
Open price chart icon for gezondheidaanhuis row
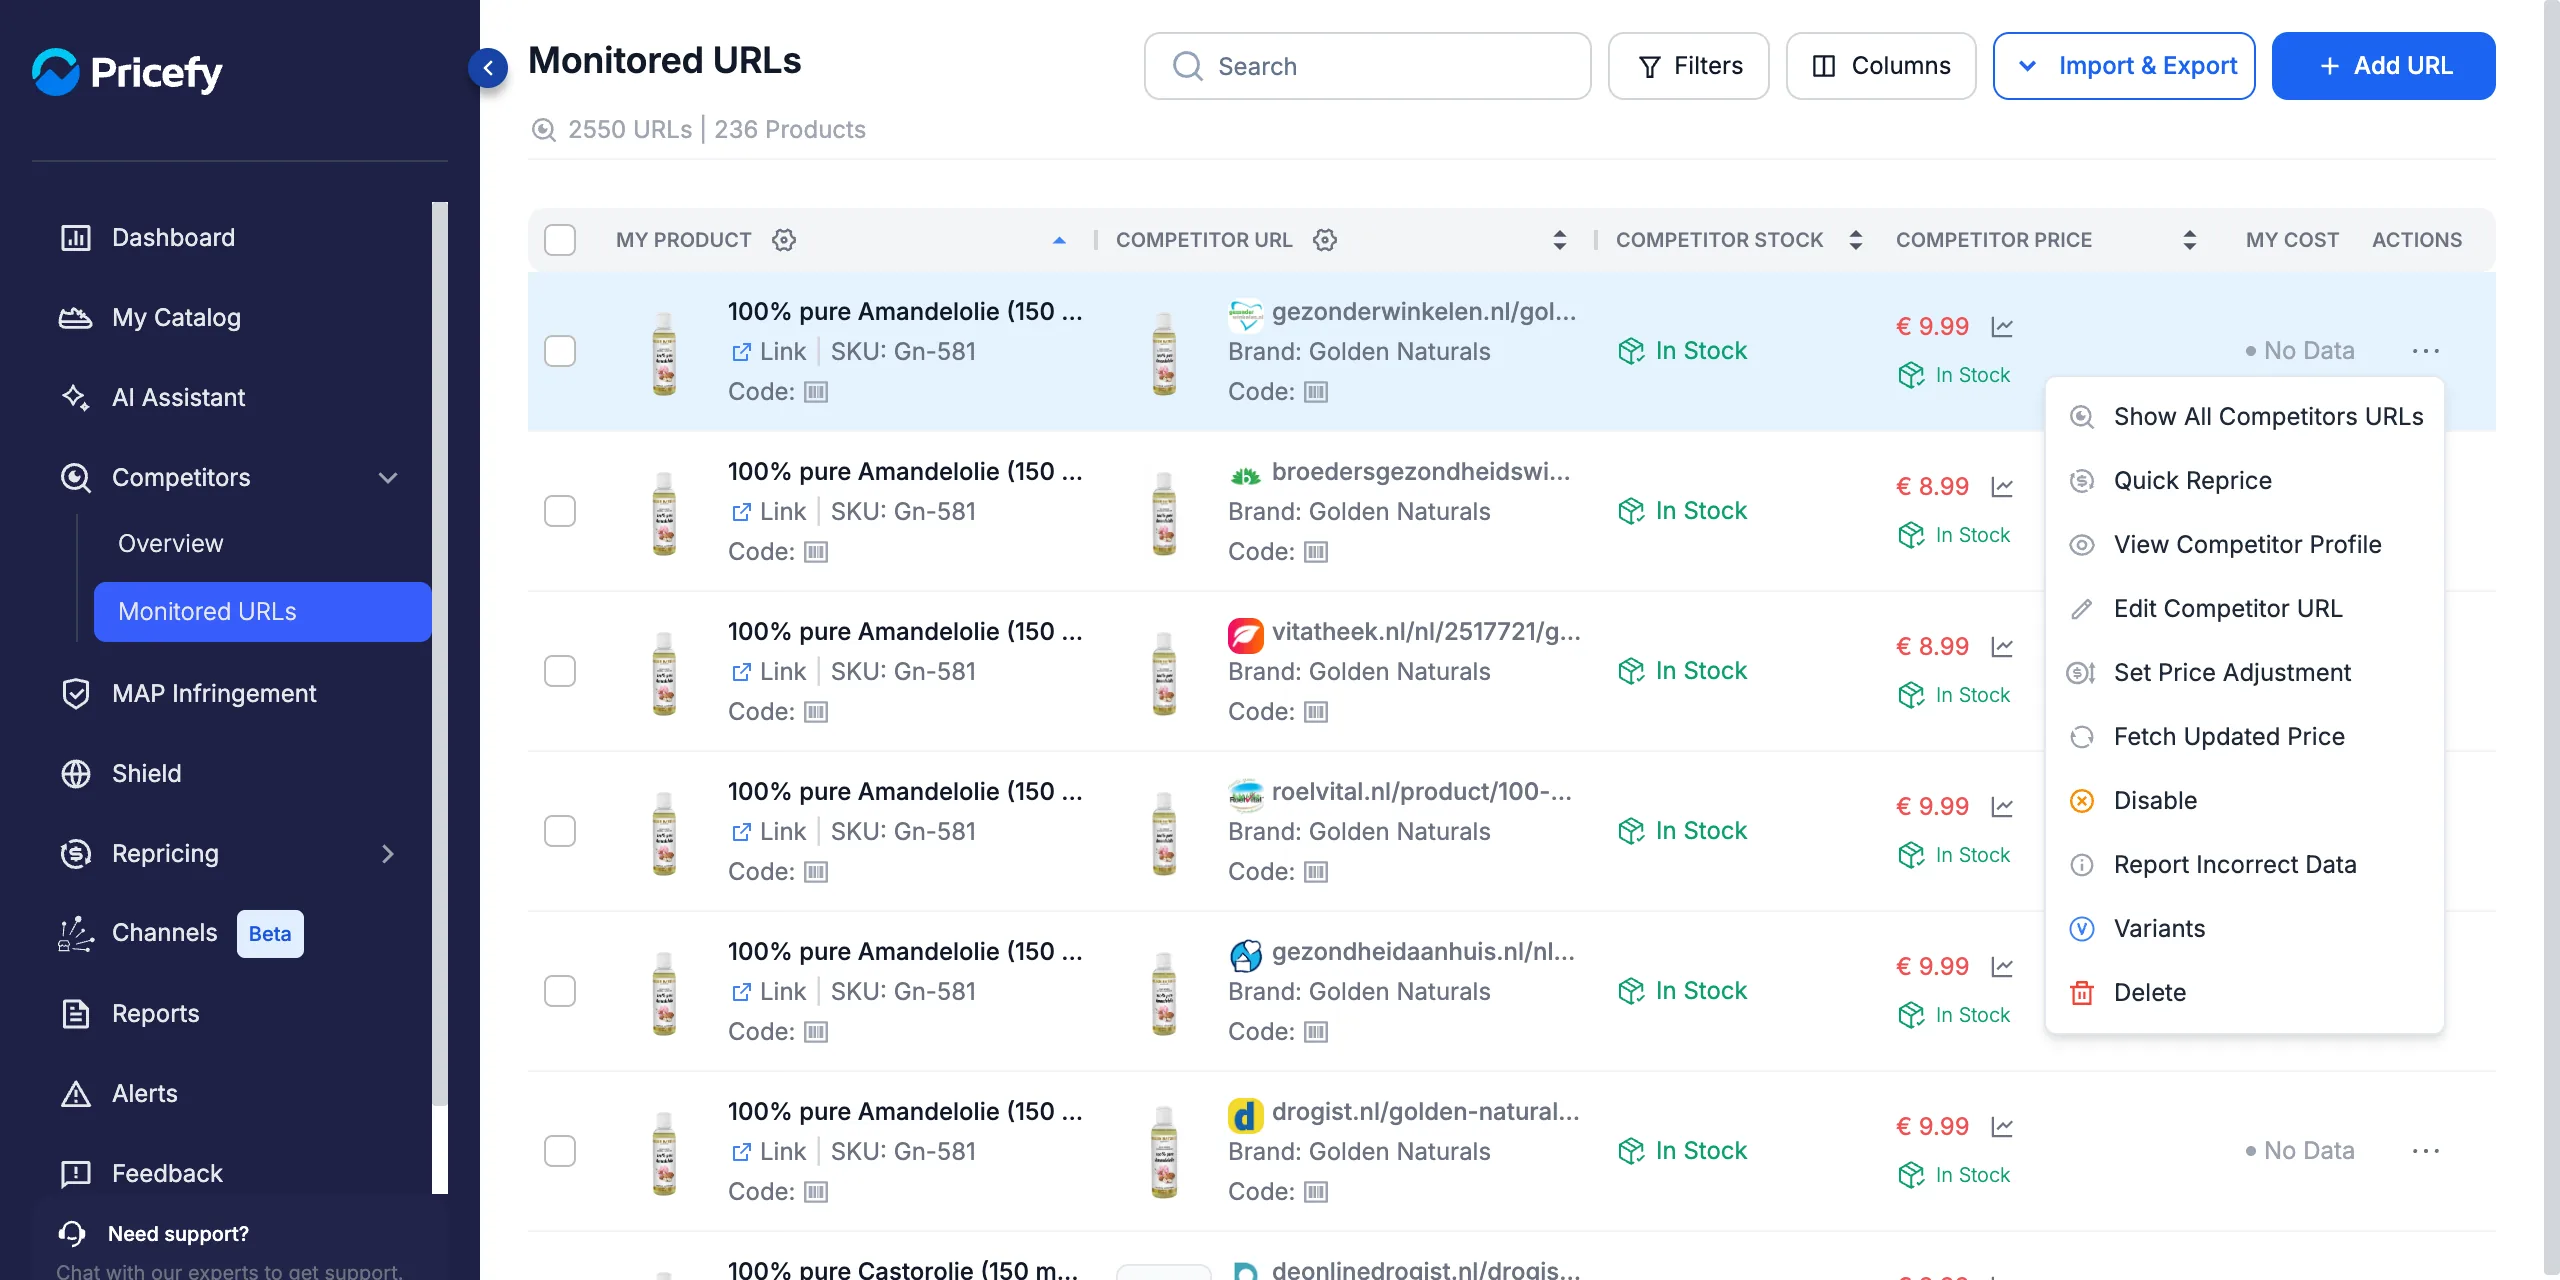pos(2002,967)
